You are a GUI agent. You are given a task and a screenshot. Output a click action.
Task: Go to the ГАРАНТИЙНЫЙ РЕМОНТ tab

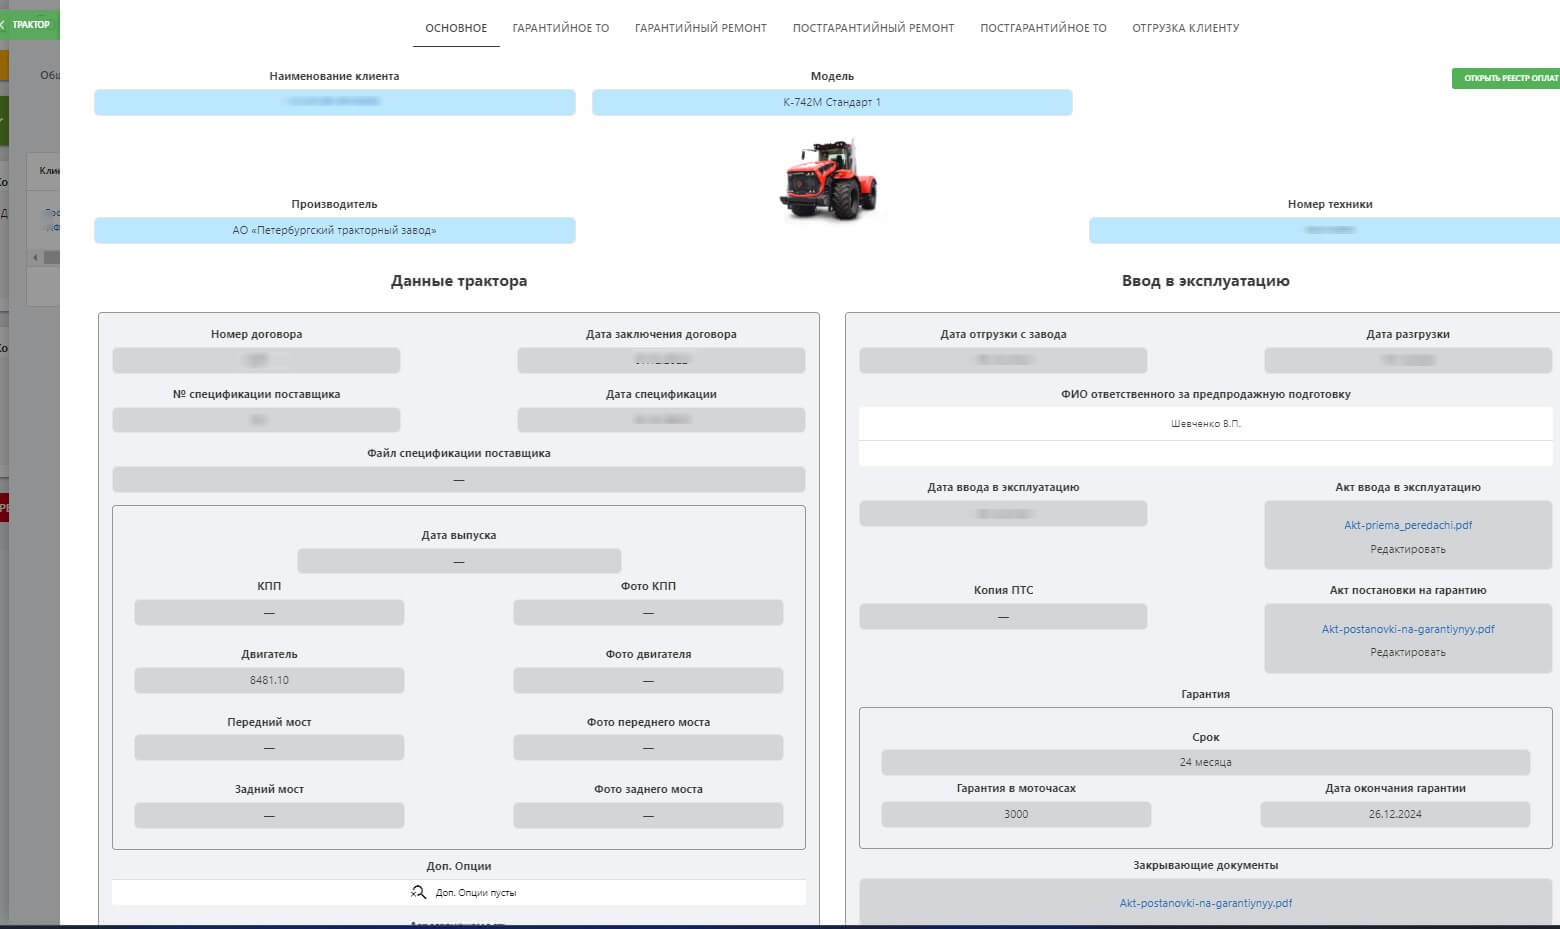click(700, 28)
